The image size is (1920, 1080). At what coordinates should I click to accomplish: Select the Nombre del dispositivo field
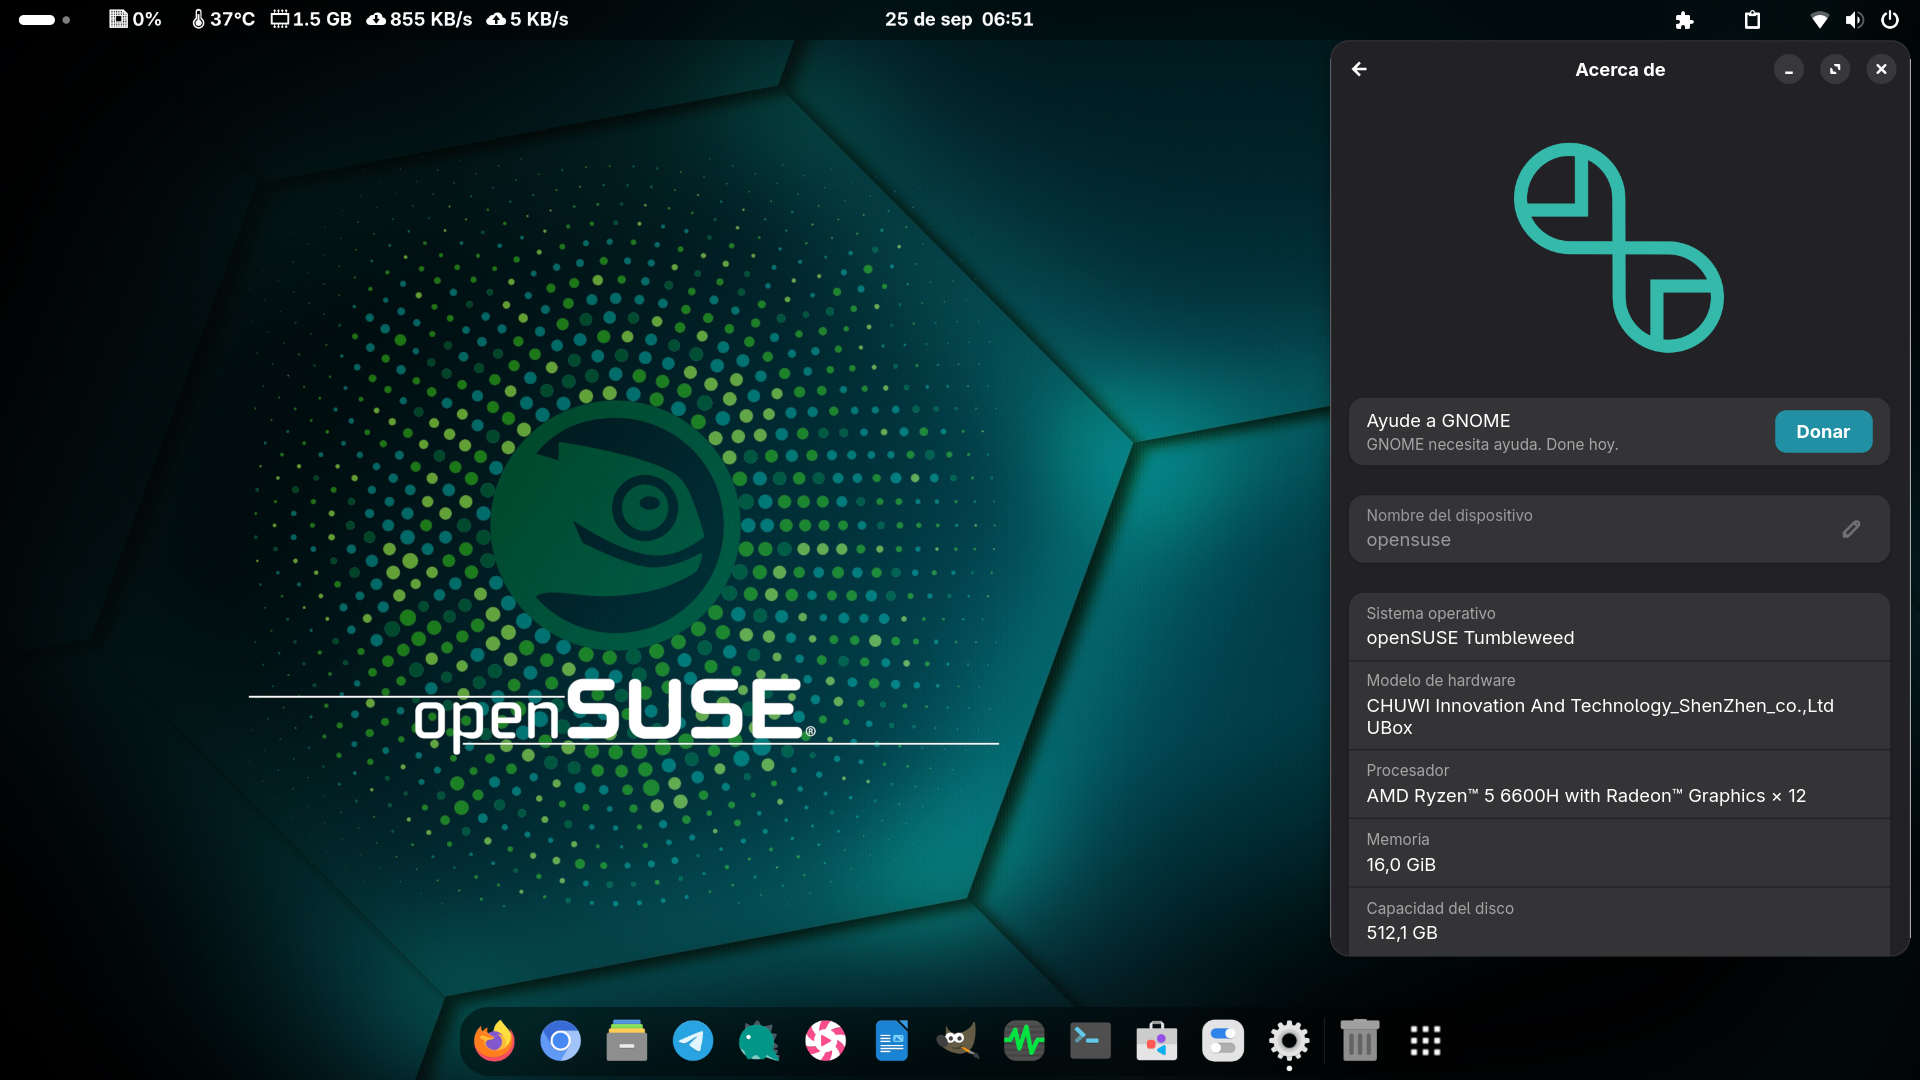click(x=1619, y=529)
